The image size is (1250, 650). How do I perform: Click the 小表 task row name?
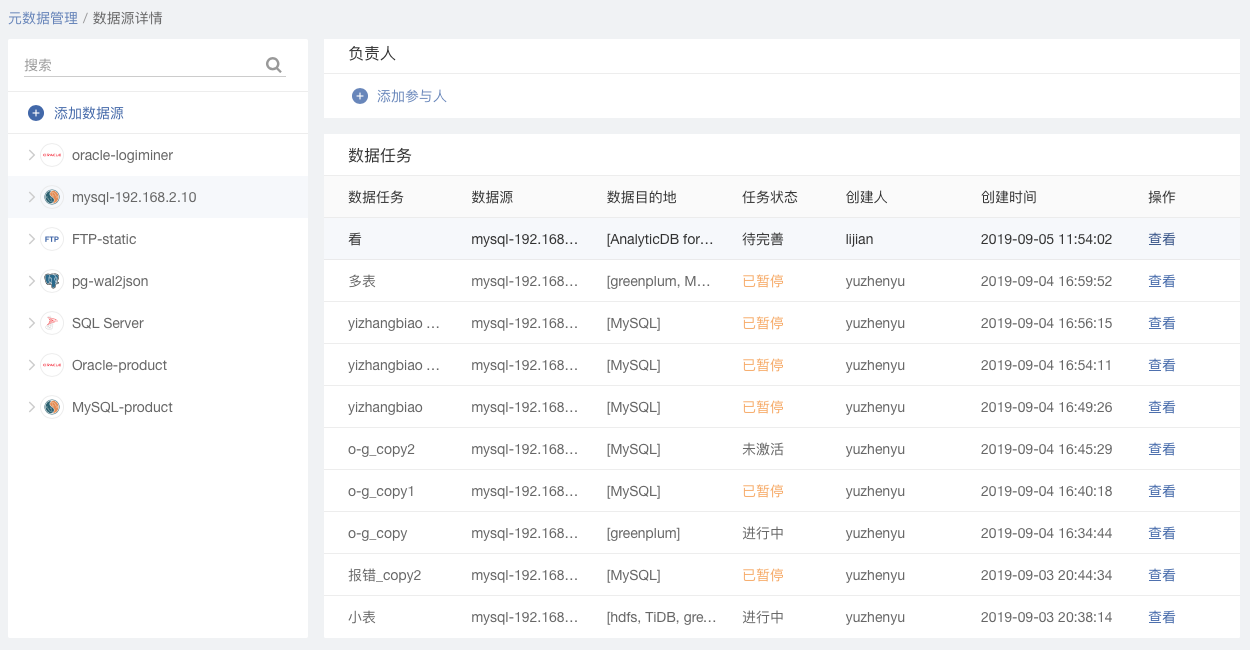(362, 617)
